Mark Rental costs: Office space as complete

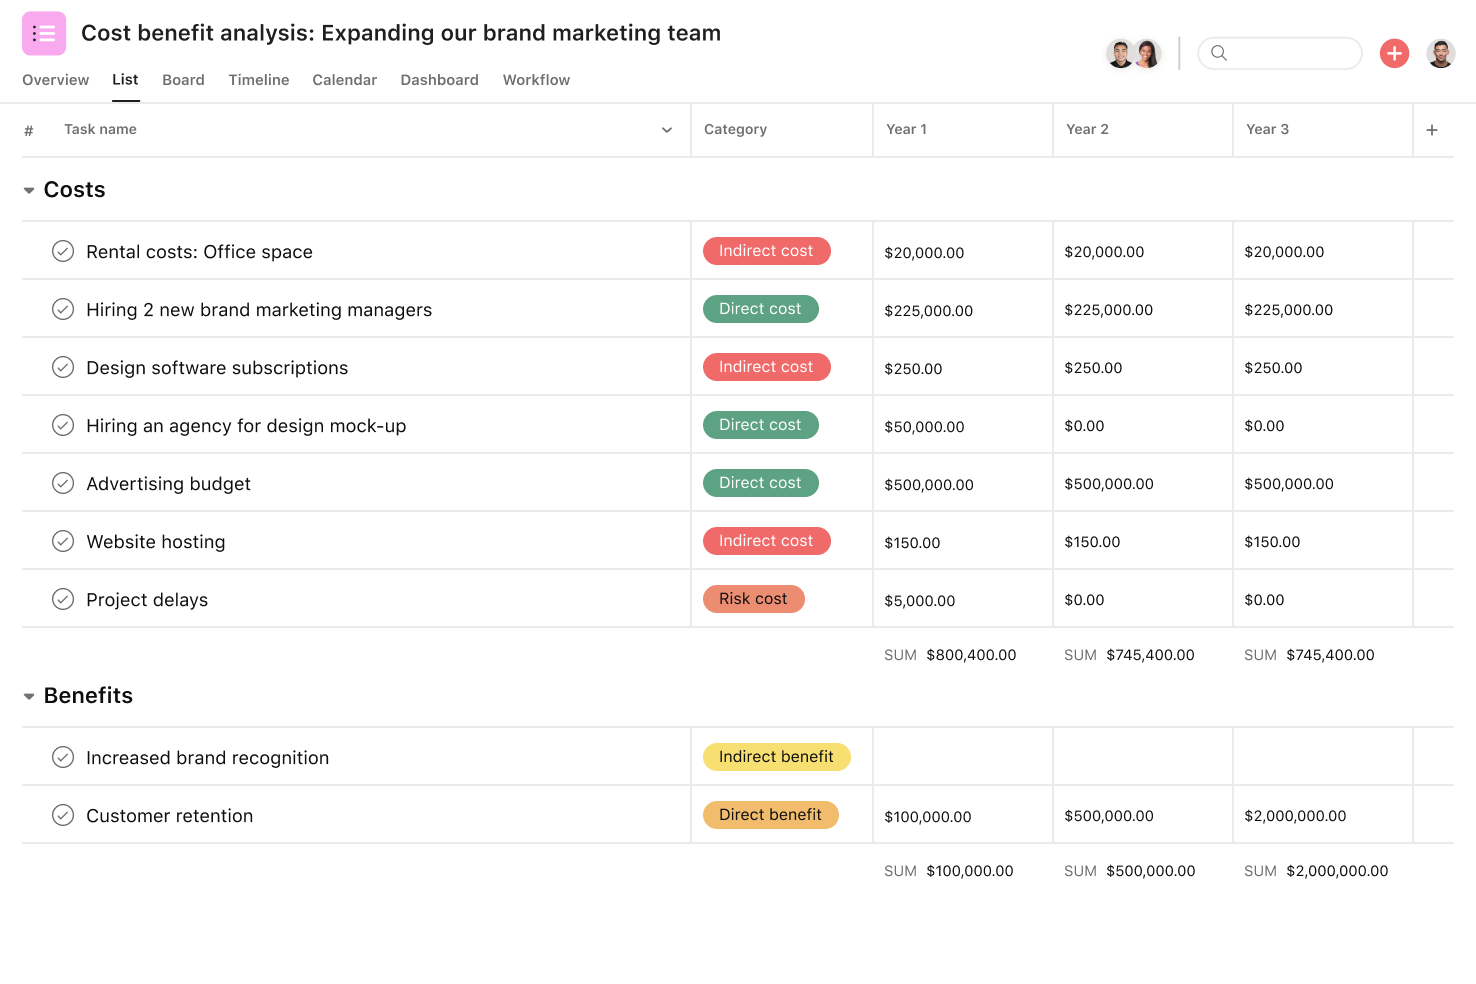pos(63,251)
